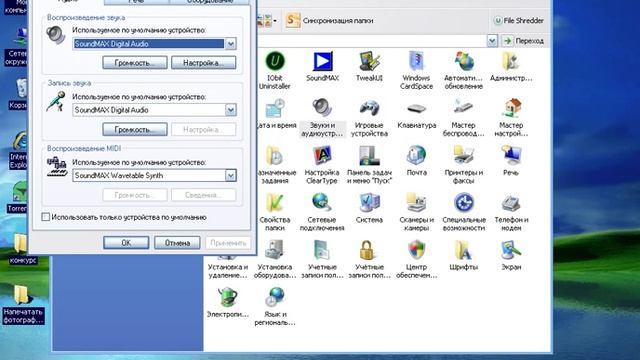Open Игровые устройства
This screenshot has width=640, height=360.
click(369, 118)
